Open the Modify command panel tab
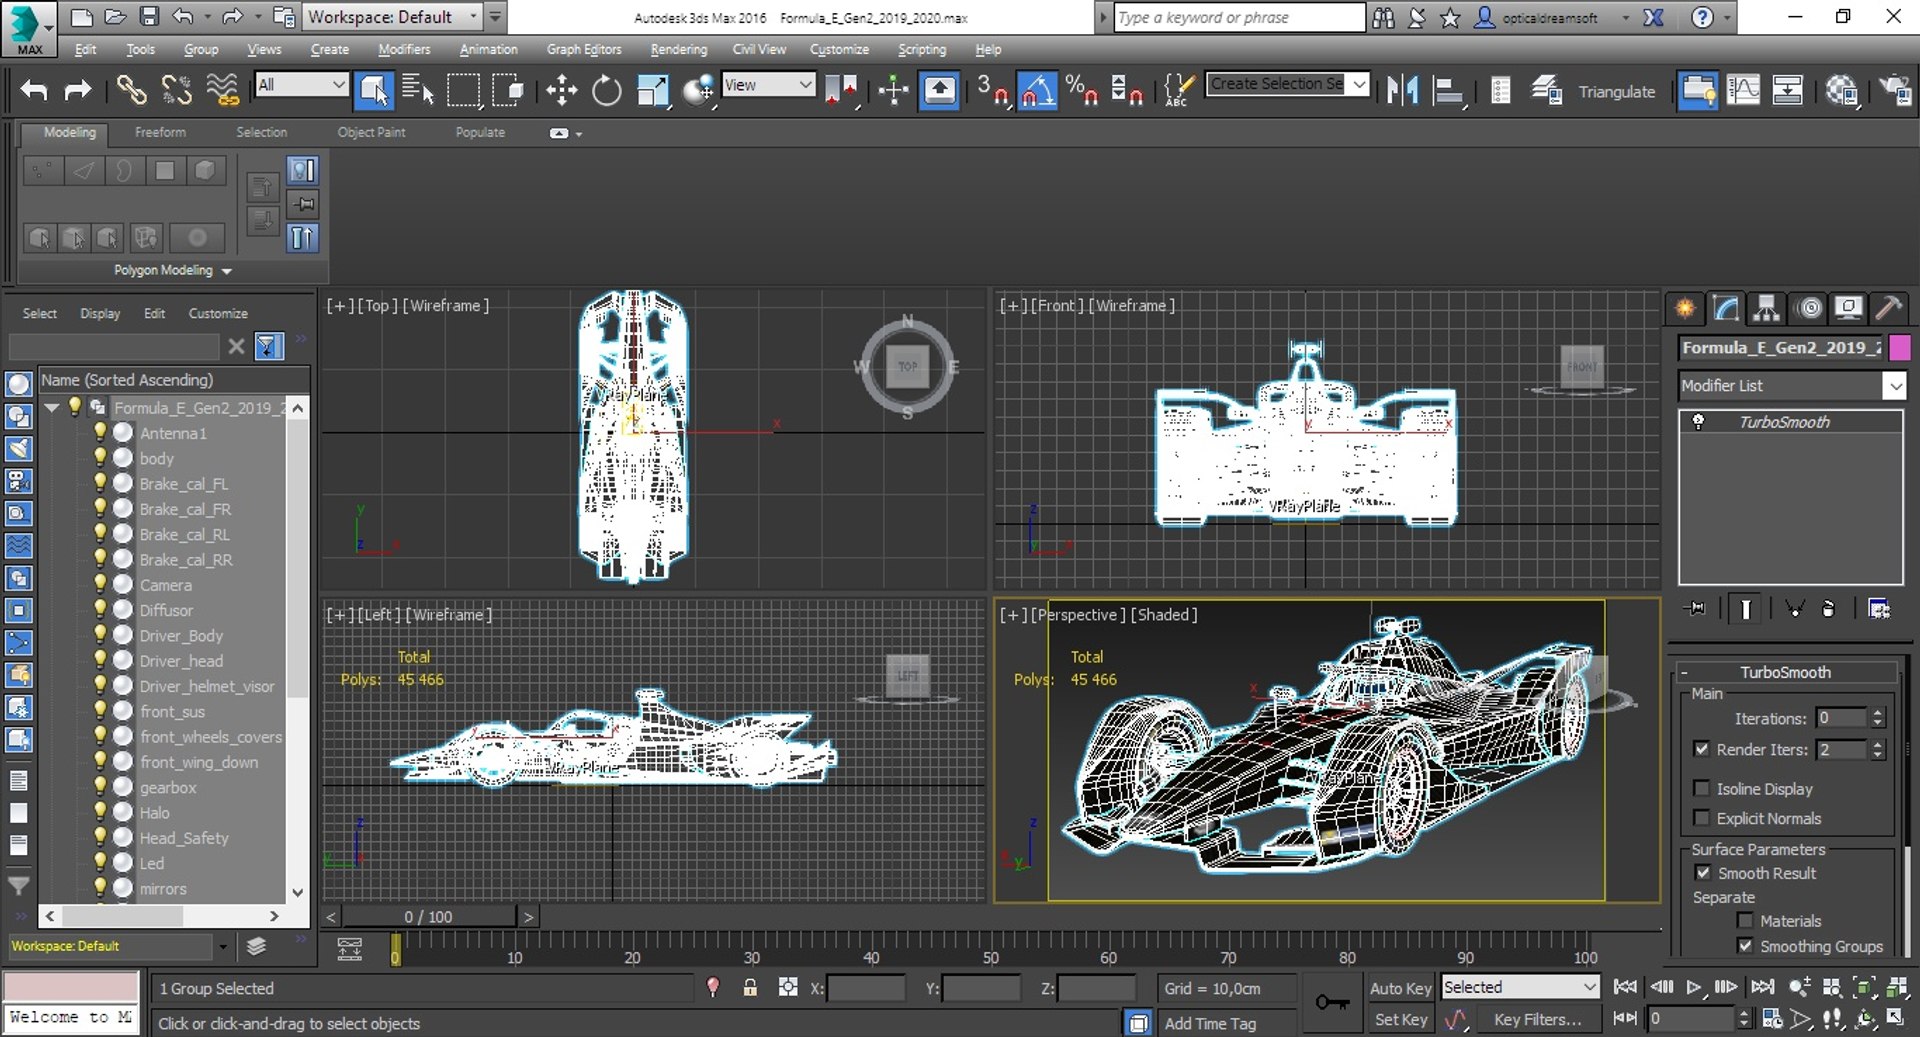Image resolution: width=1920 pixels, height=1037 pixels. point(1726,308)
